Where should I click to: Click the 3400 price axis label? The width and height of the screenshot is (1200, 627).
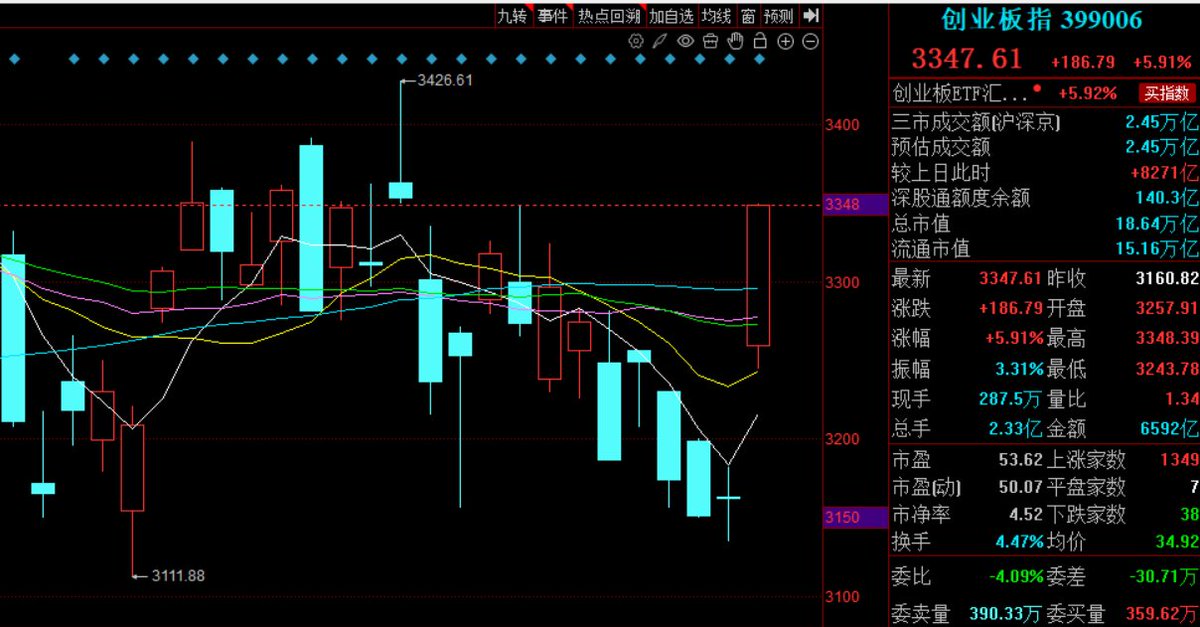(843, 126)
